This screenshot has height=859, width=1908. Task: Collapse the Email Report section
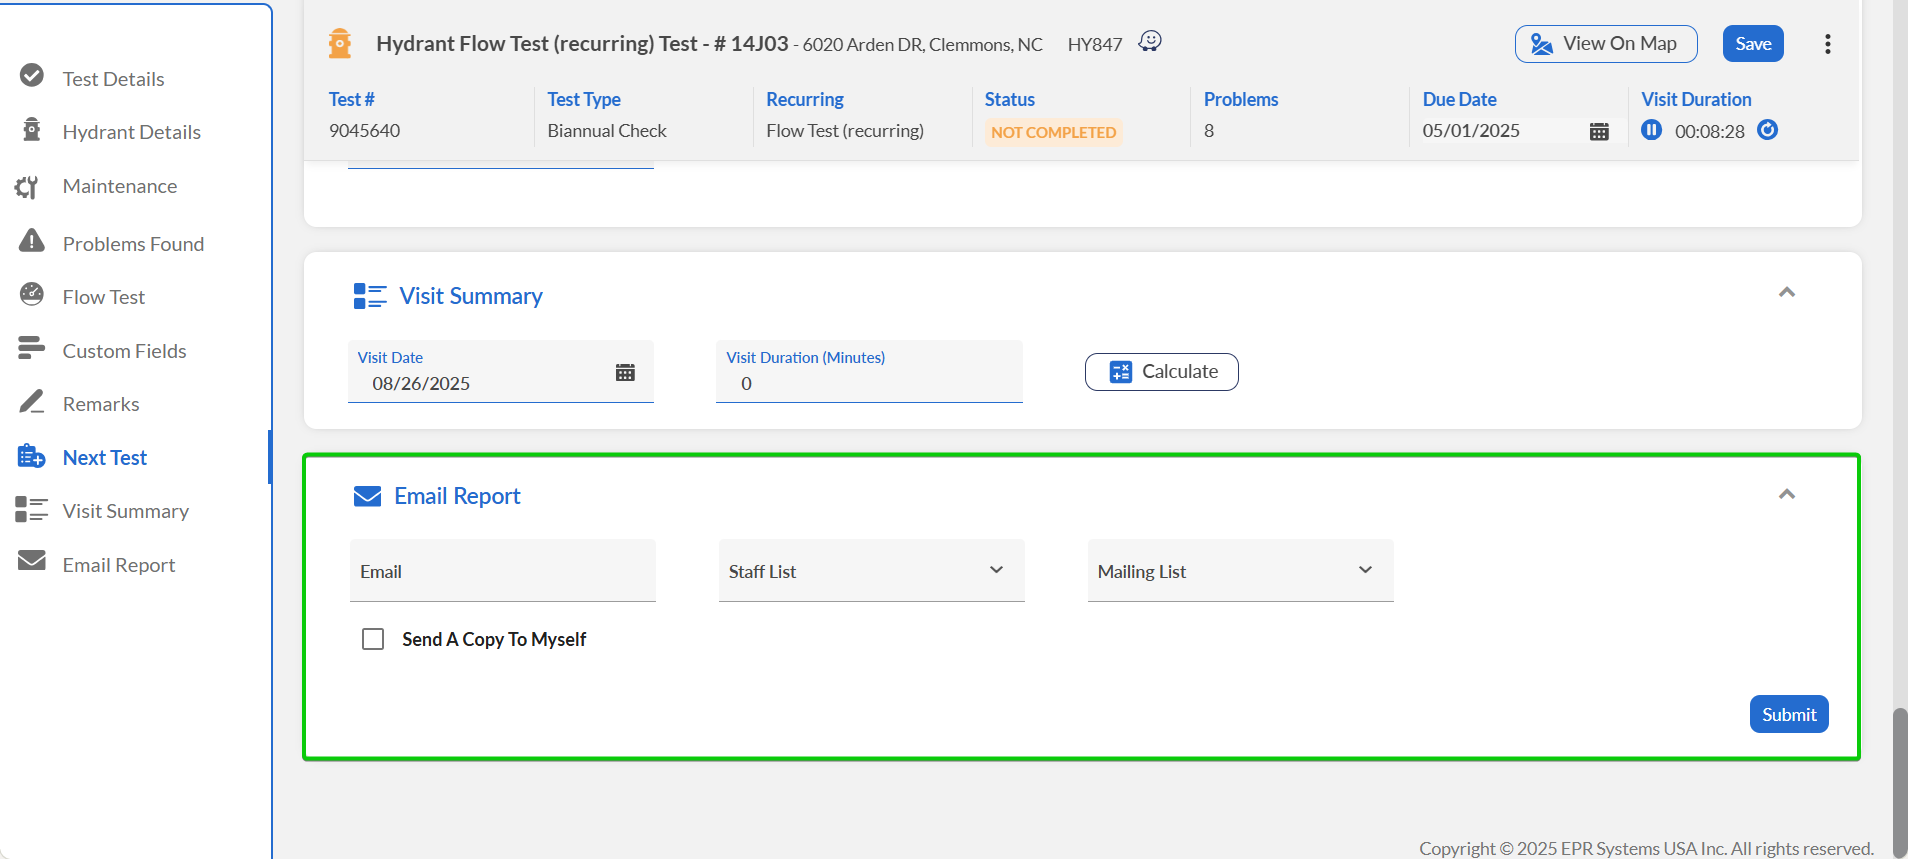pos(1786,494)
